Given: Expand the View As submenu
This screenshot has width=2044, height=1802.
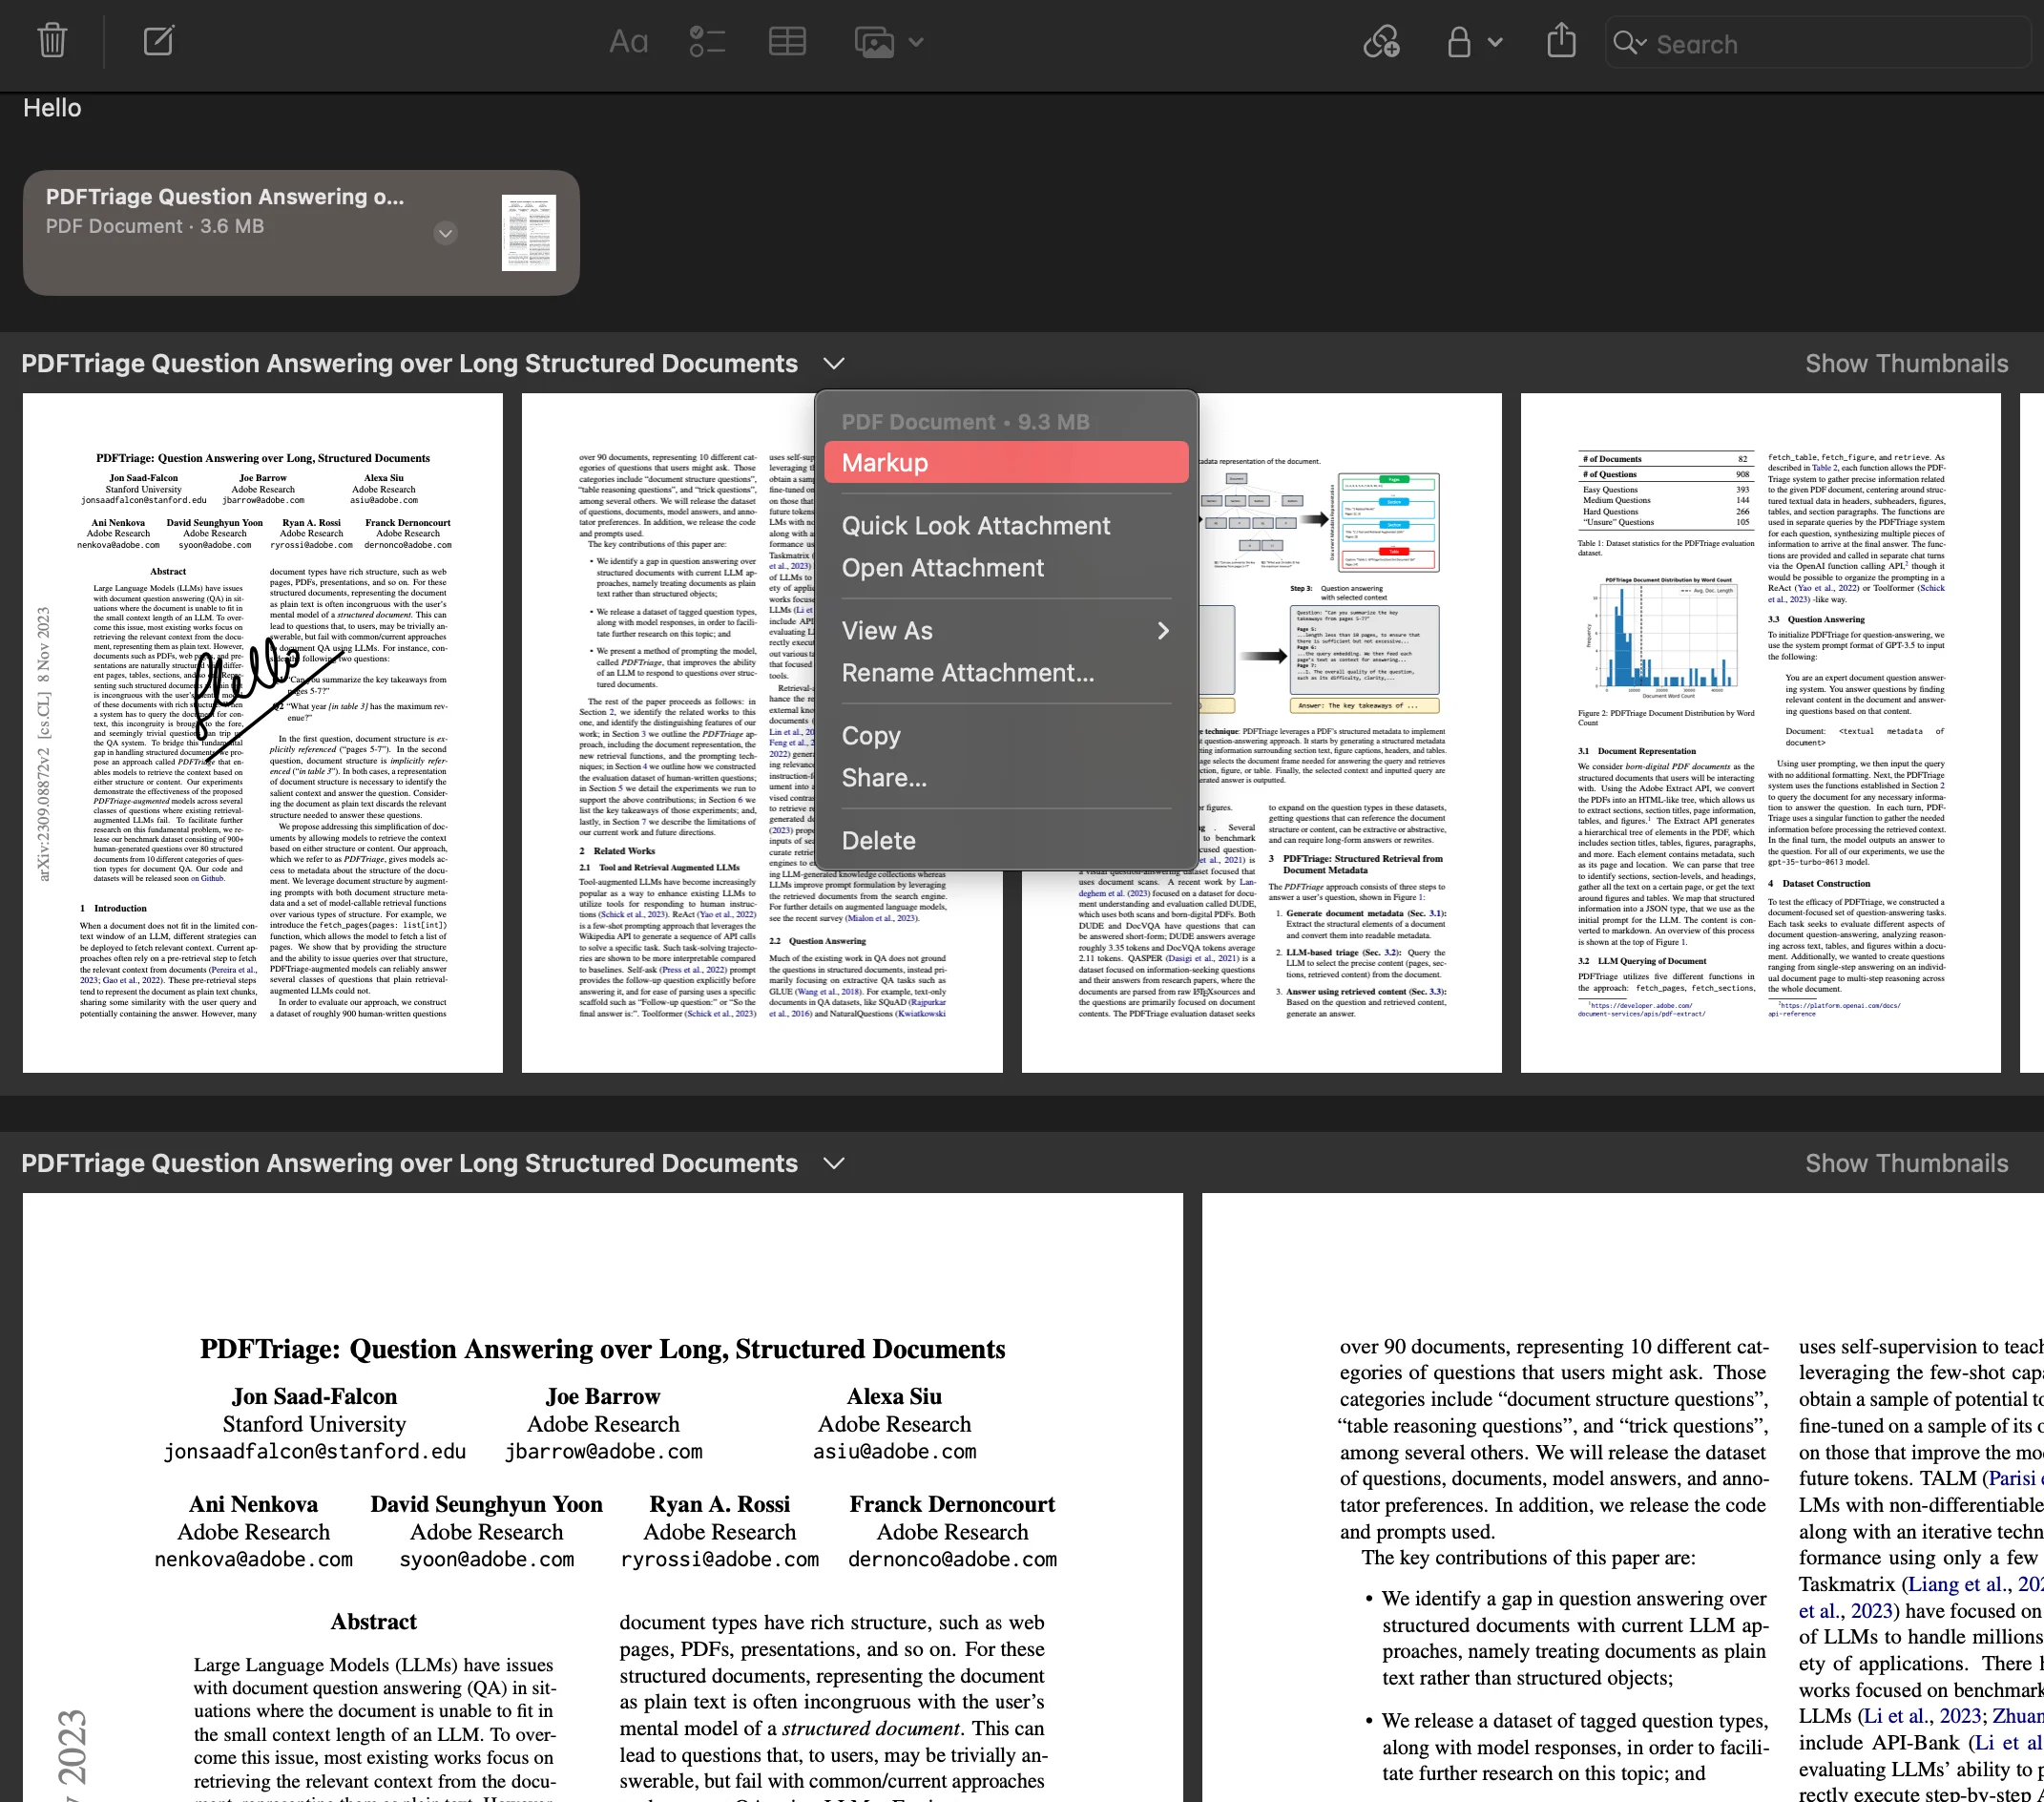Looking at the screenshot, I should click(1003, 630).
